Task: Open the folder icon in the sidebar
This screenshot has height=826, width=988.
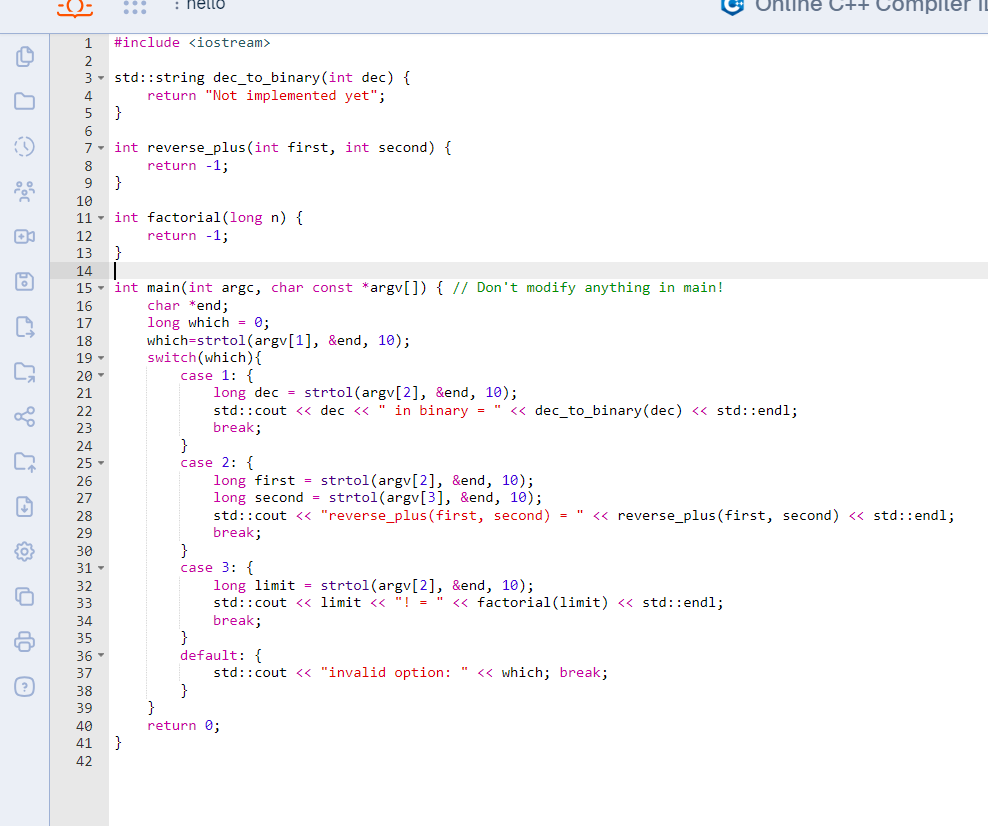Action: (25, 101)
